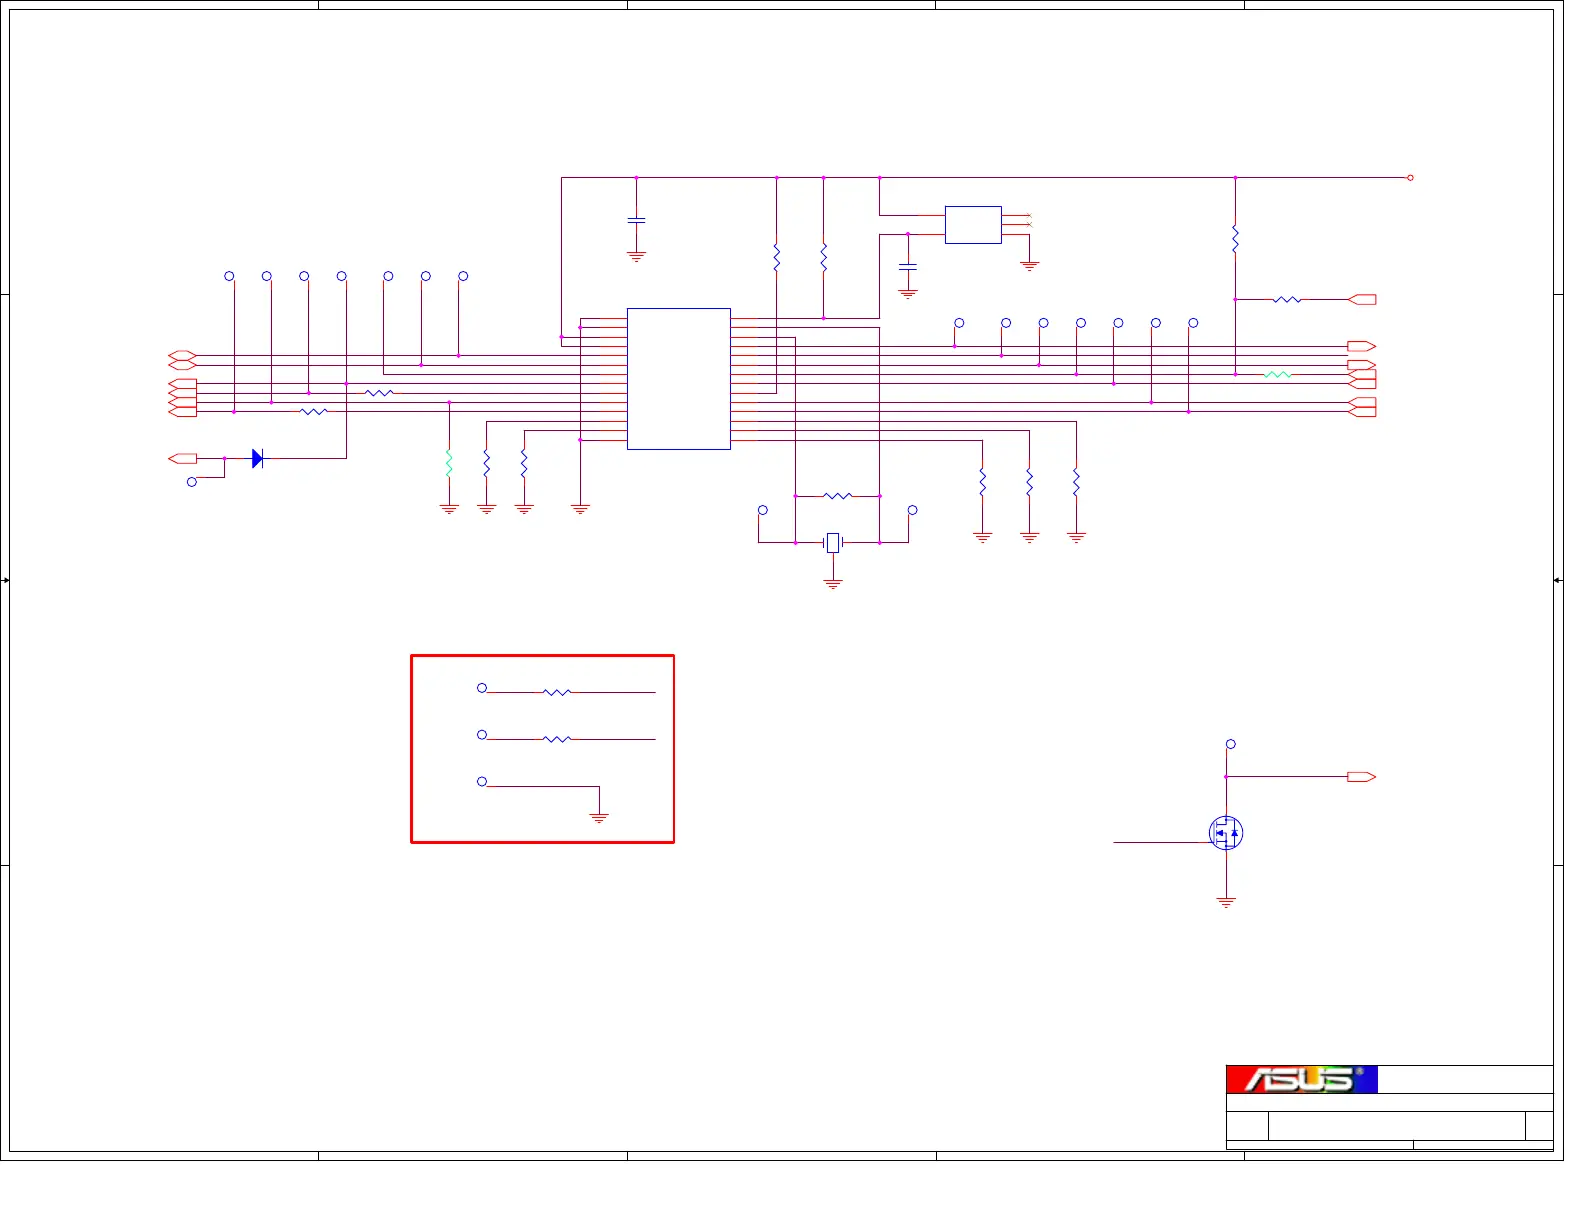This screenshot has width=1584, height=1224.
Task: Select the ground symbol below the crystal
Action: [833, 583]
